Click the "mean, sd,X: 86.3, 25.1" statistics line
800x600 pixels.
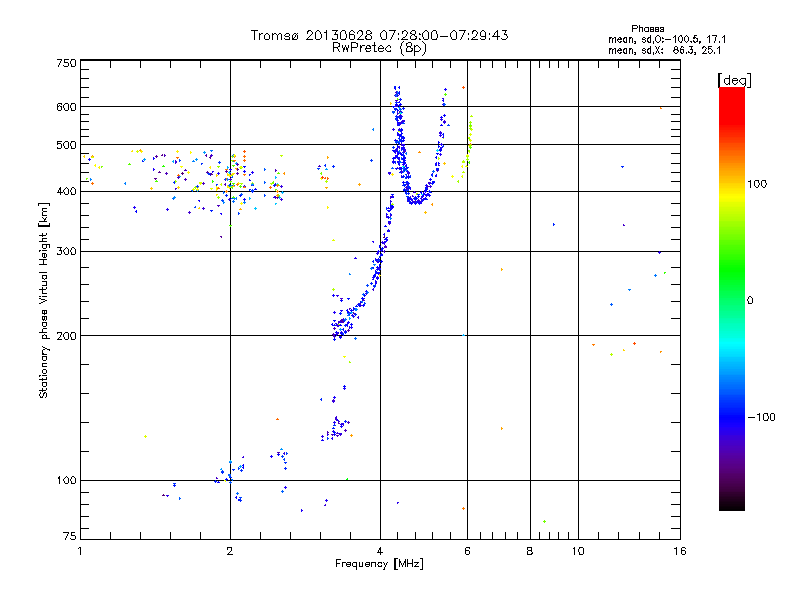pyautogui.click(x=664, y=51)
